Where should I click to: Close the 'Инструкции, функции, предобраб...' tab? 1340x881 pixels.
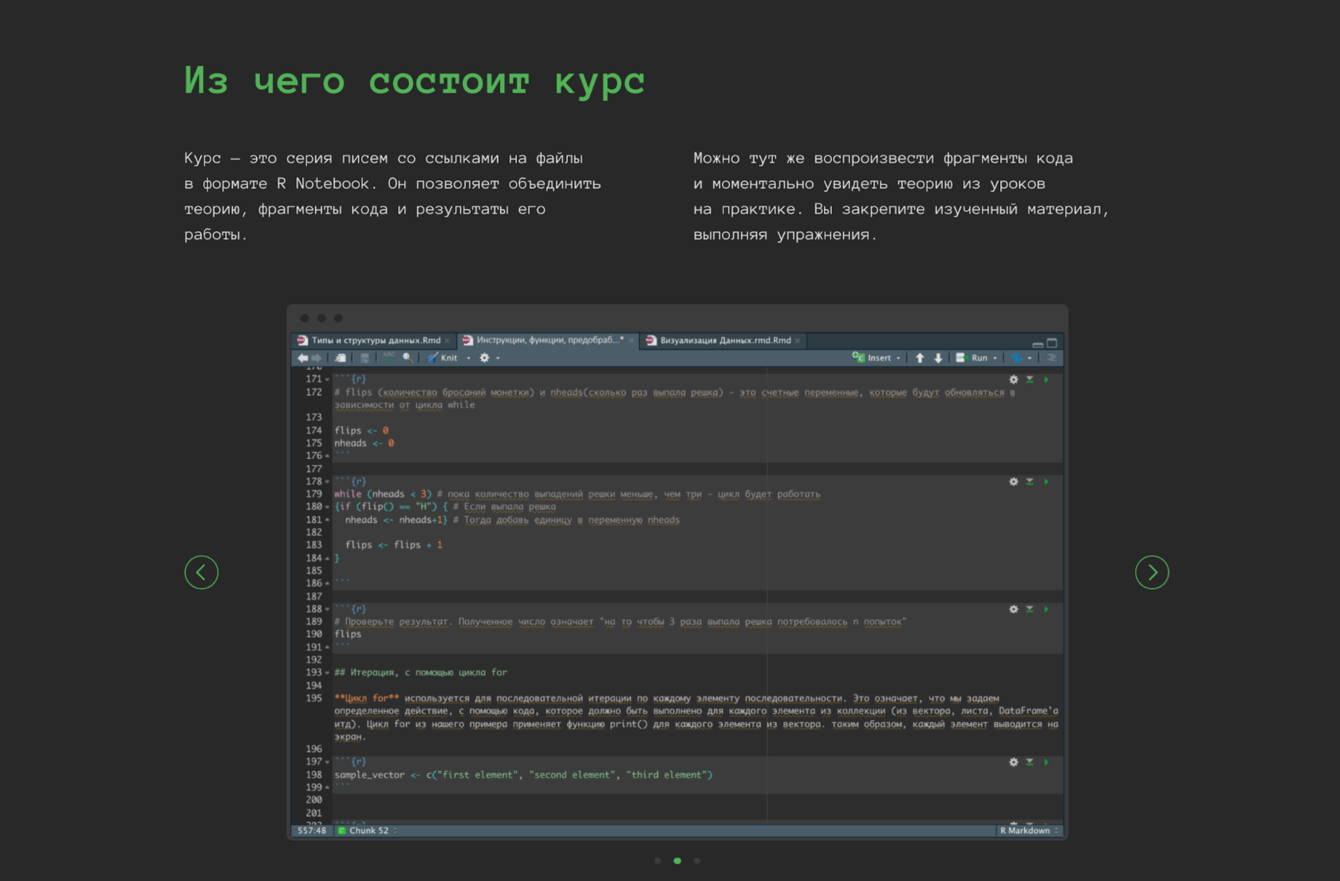(631, 341)
